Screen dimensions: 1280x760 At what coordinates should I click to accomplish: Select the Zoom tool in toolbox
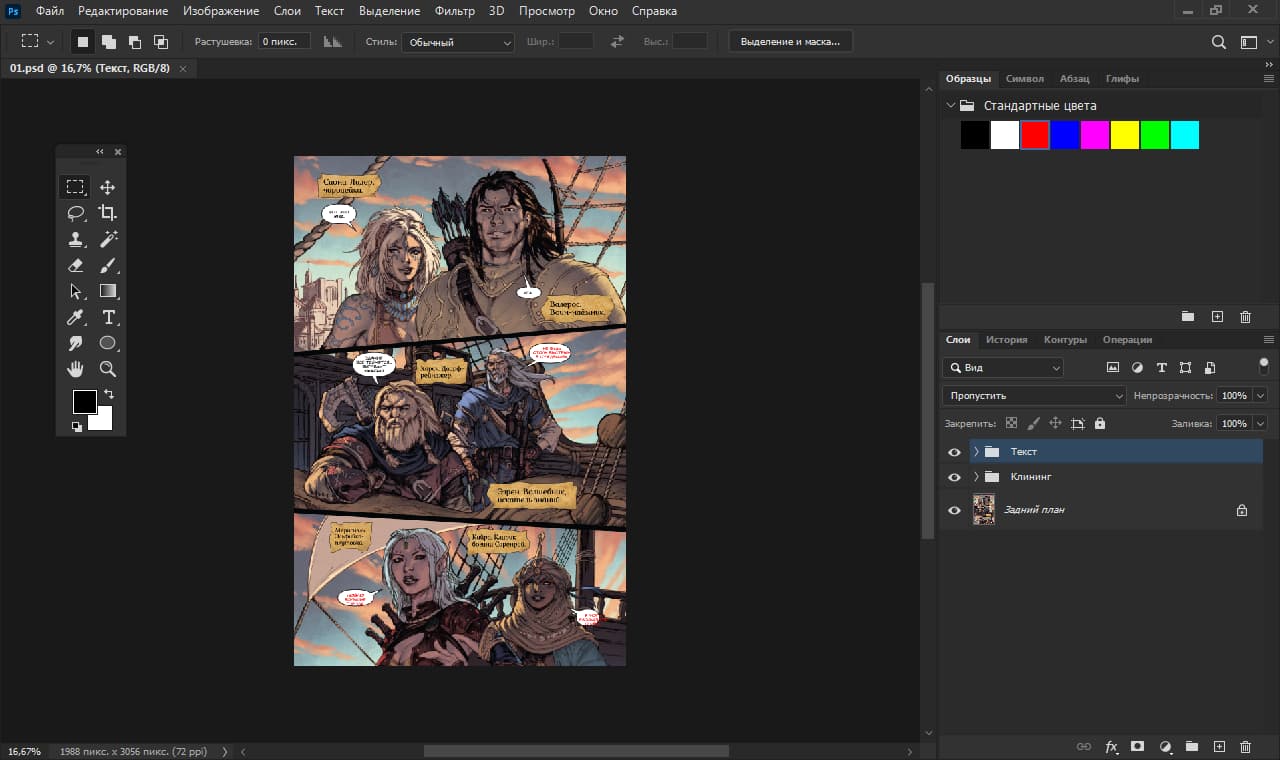[107, 369]
